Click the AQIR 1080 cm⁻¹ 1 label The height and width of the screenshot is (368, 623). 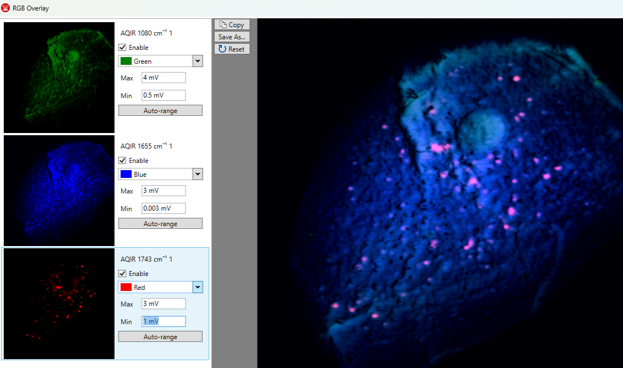146,33
